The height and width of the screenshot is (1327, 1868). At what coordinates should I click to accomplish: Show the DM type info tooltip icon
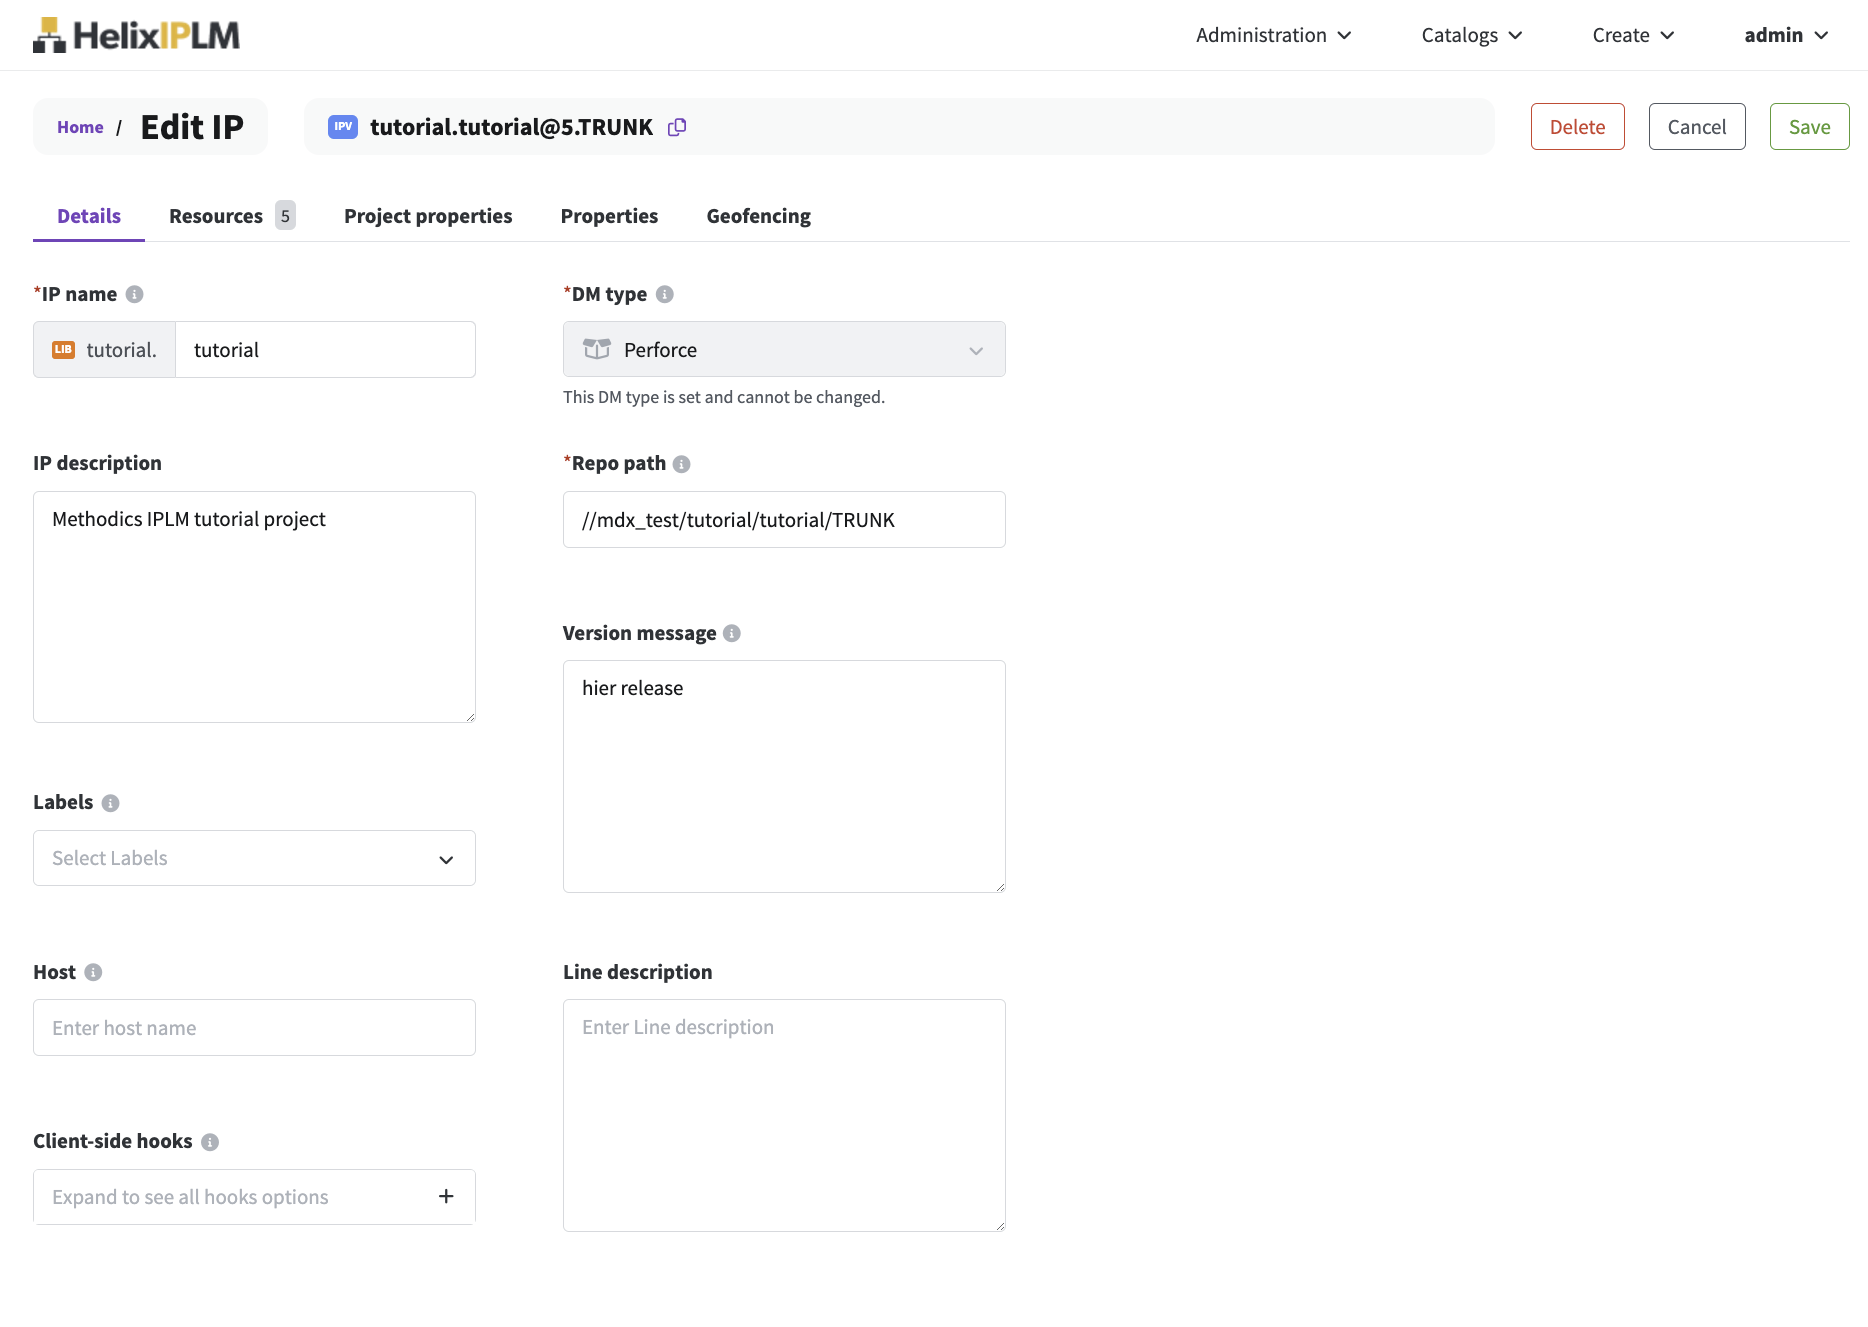[x=665, y=294]
